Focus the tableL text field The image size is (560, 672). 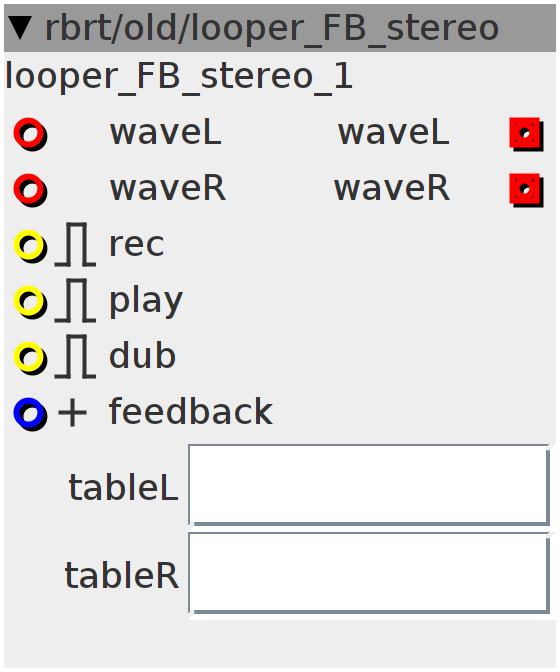[x=369, y=485]
